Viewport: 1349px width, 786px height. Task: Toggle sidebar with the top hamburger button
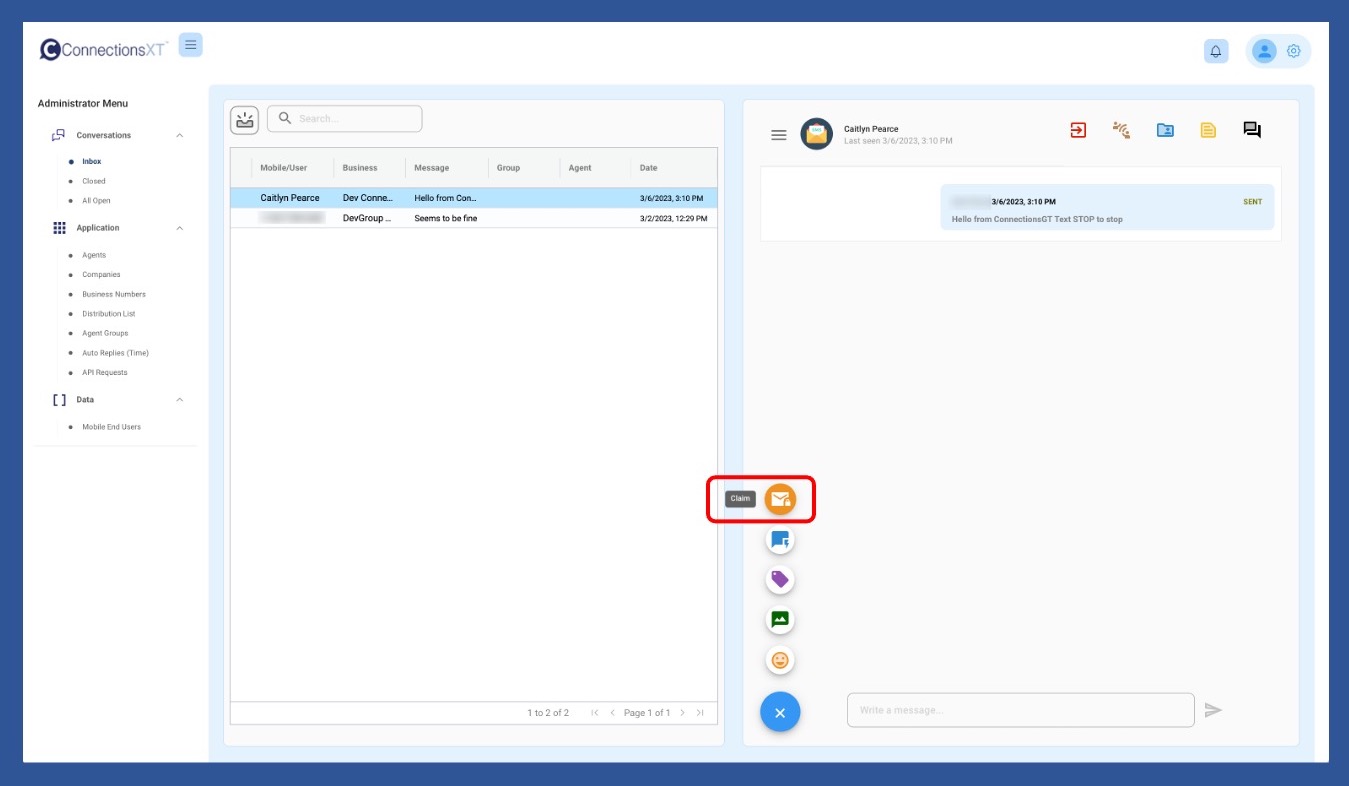pyautogui.click(x=191, y=45)
